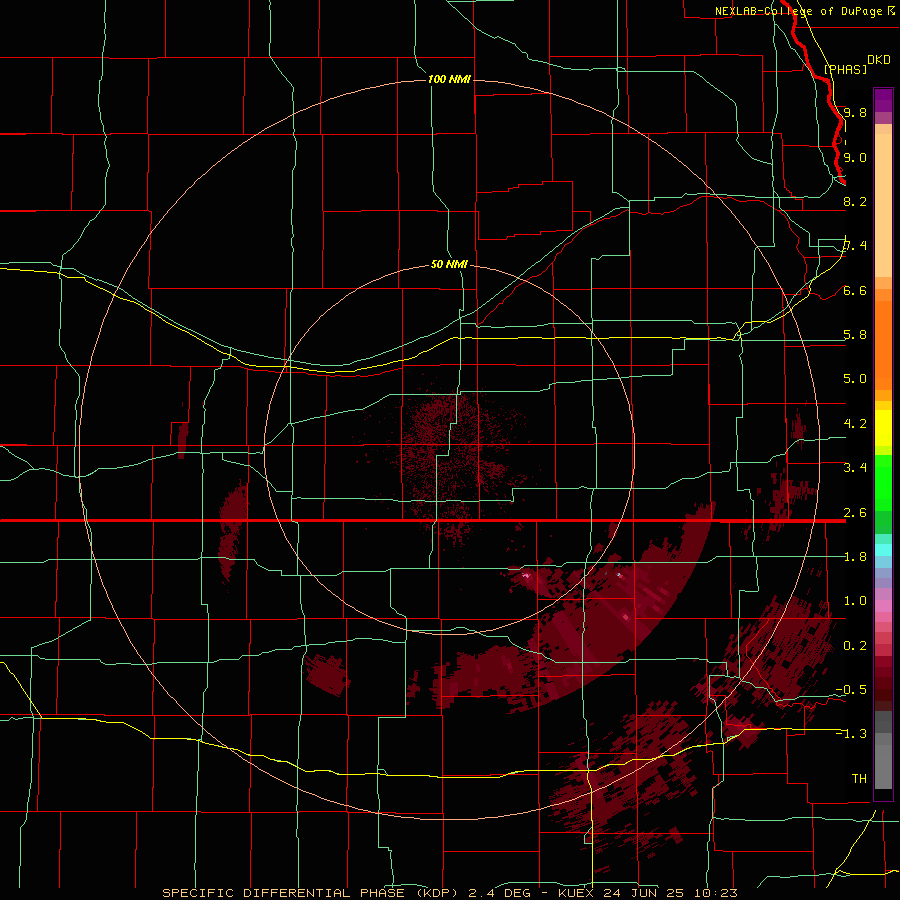The width and height of the screenshot is (900, 900).
Task: Click the 0.2 value on the color scale
Action: (x=855, y=646)
